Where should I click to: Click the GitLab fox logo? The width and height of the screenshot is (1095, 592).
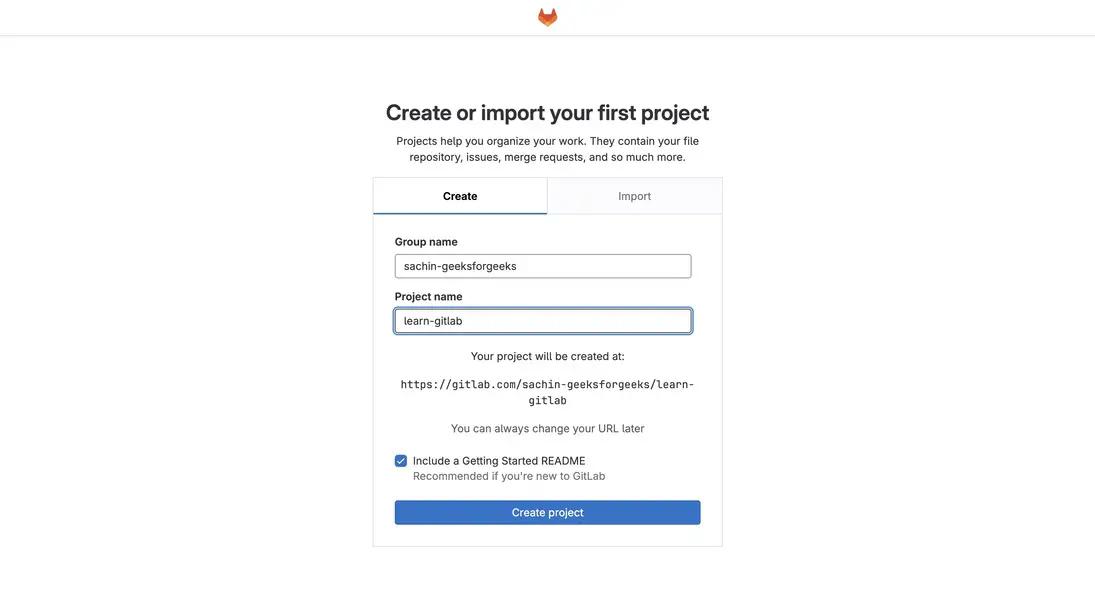click(x=547, y=17)
